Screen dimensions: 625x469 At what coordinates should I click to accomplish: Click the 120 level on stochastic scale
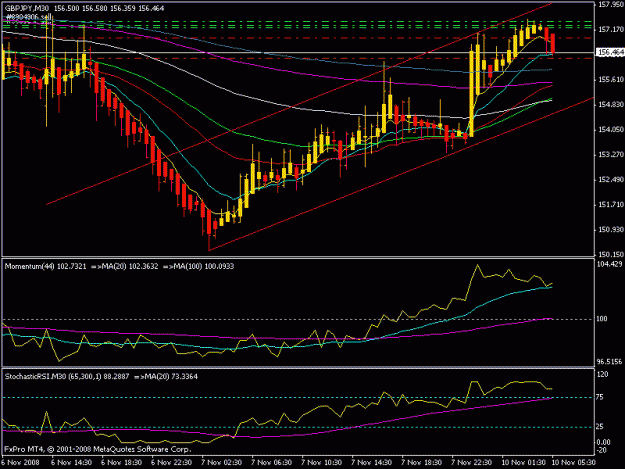tap(603, 374)
